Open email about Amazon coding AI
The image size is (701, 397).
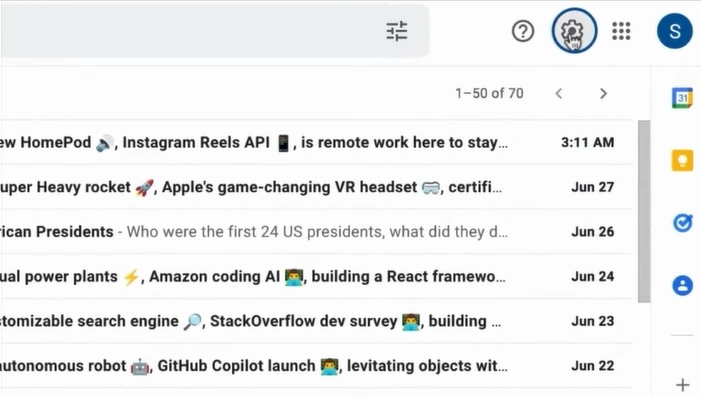click(x=317, y=276)
